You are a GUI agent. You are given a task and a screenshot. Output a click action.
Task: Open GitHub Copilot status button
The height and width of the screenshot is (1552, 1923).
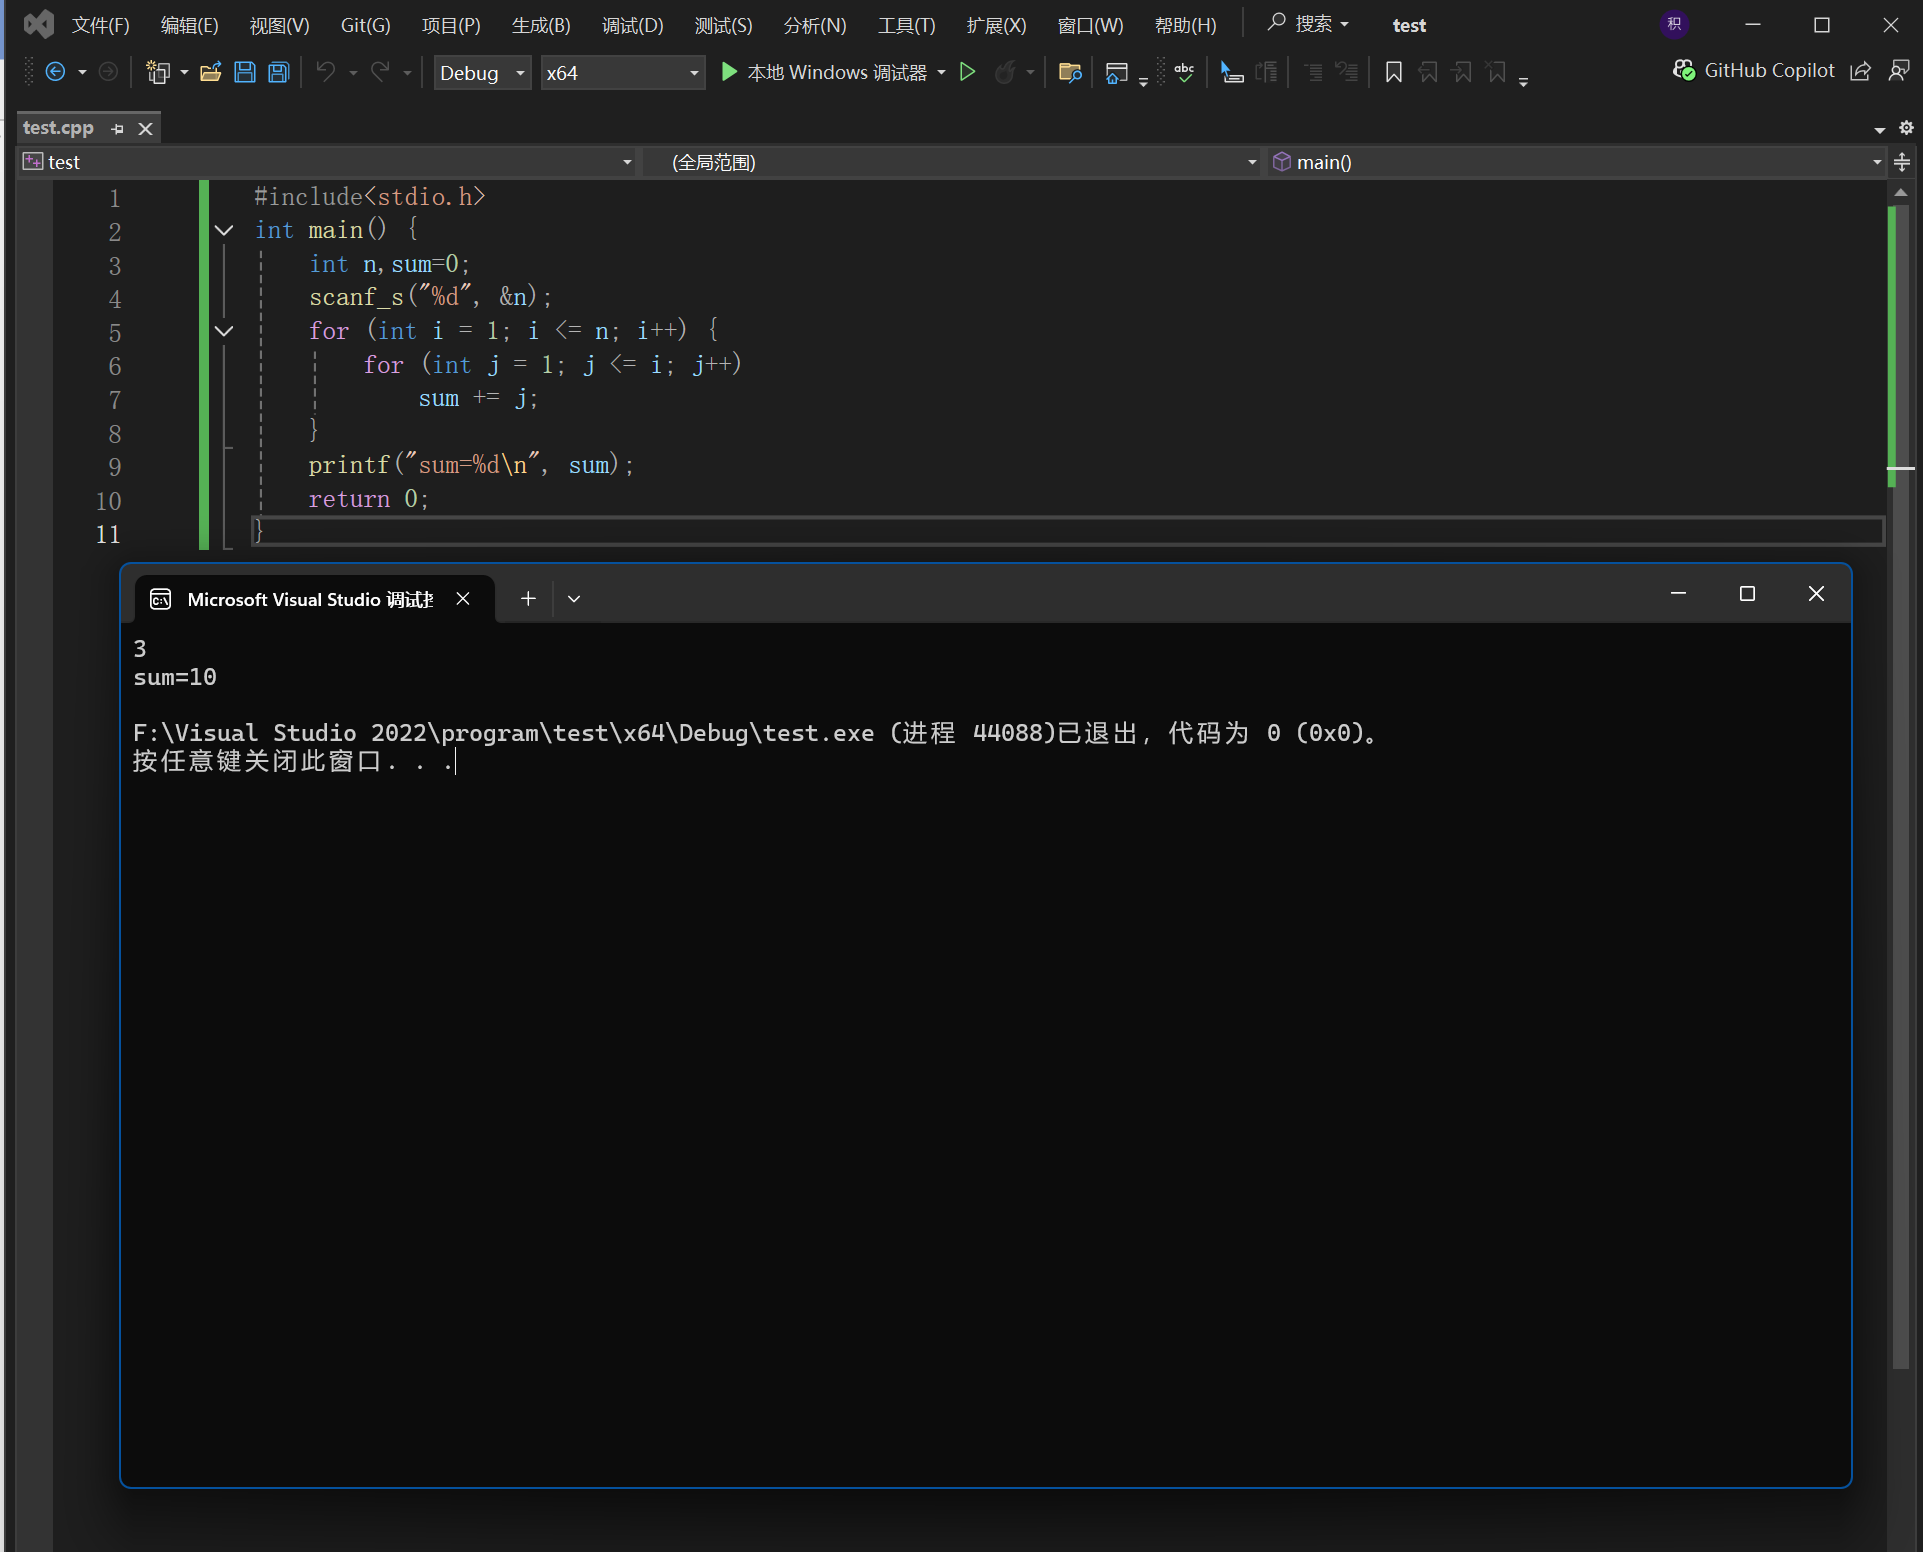[x=1754, y=71]
